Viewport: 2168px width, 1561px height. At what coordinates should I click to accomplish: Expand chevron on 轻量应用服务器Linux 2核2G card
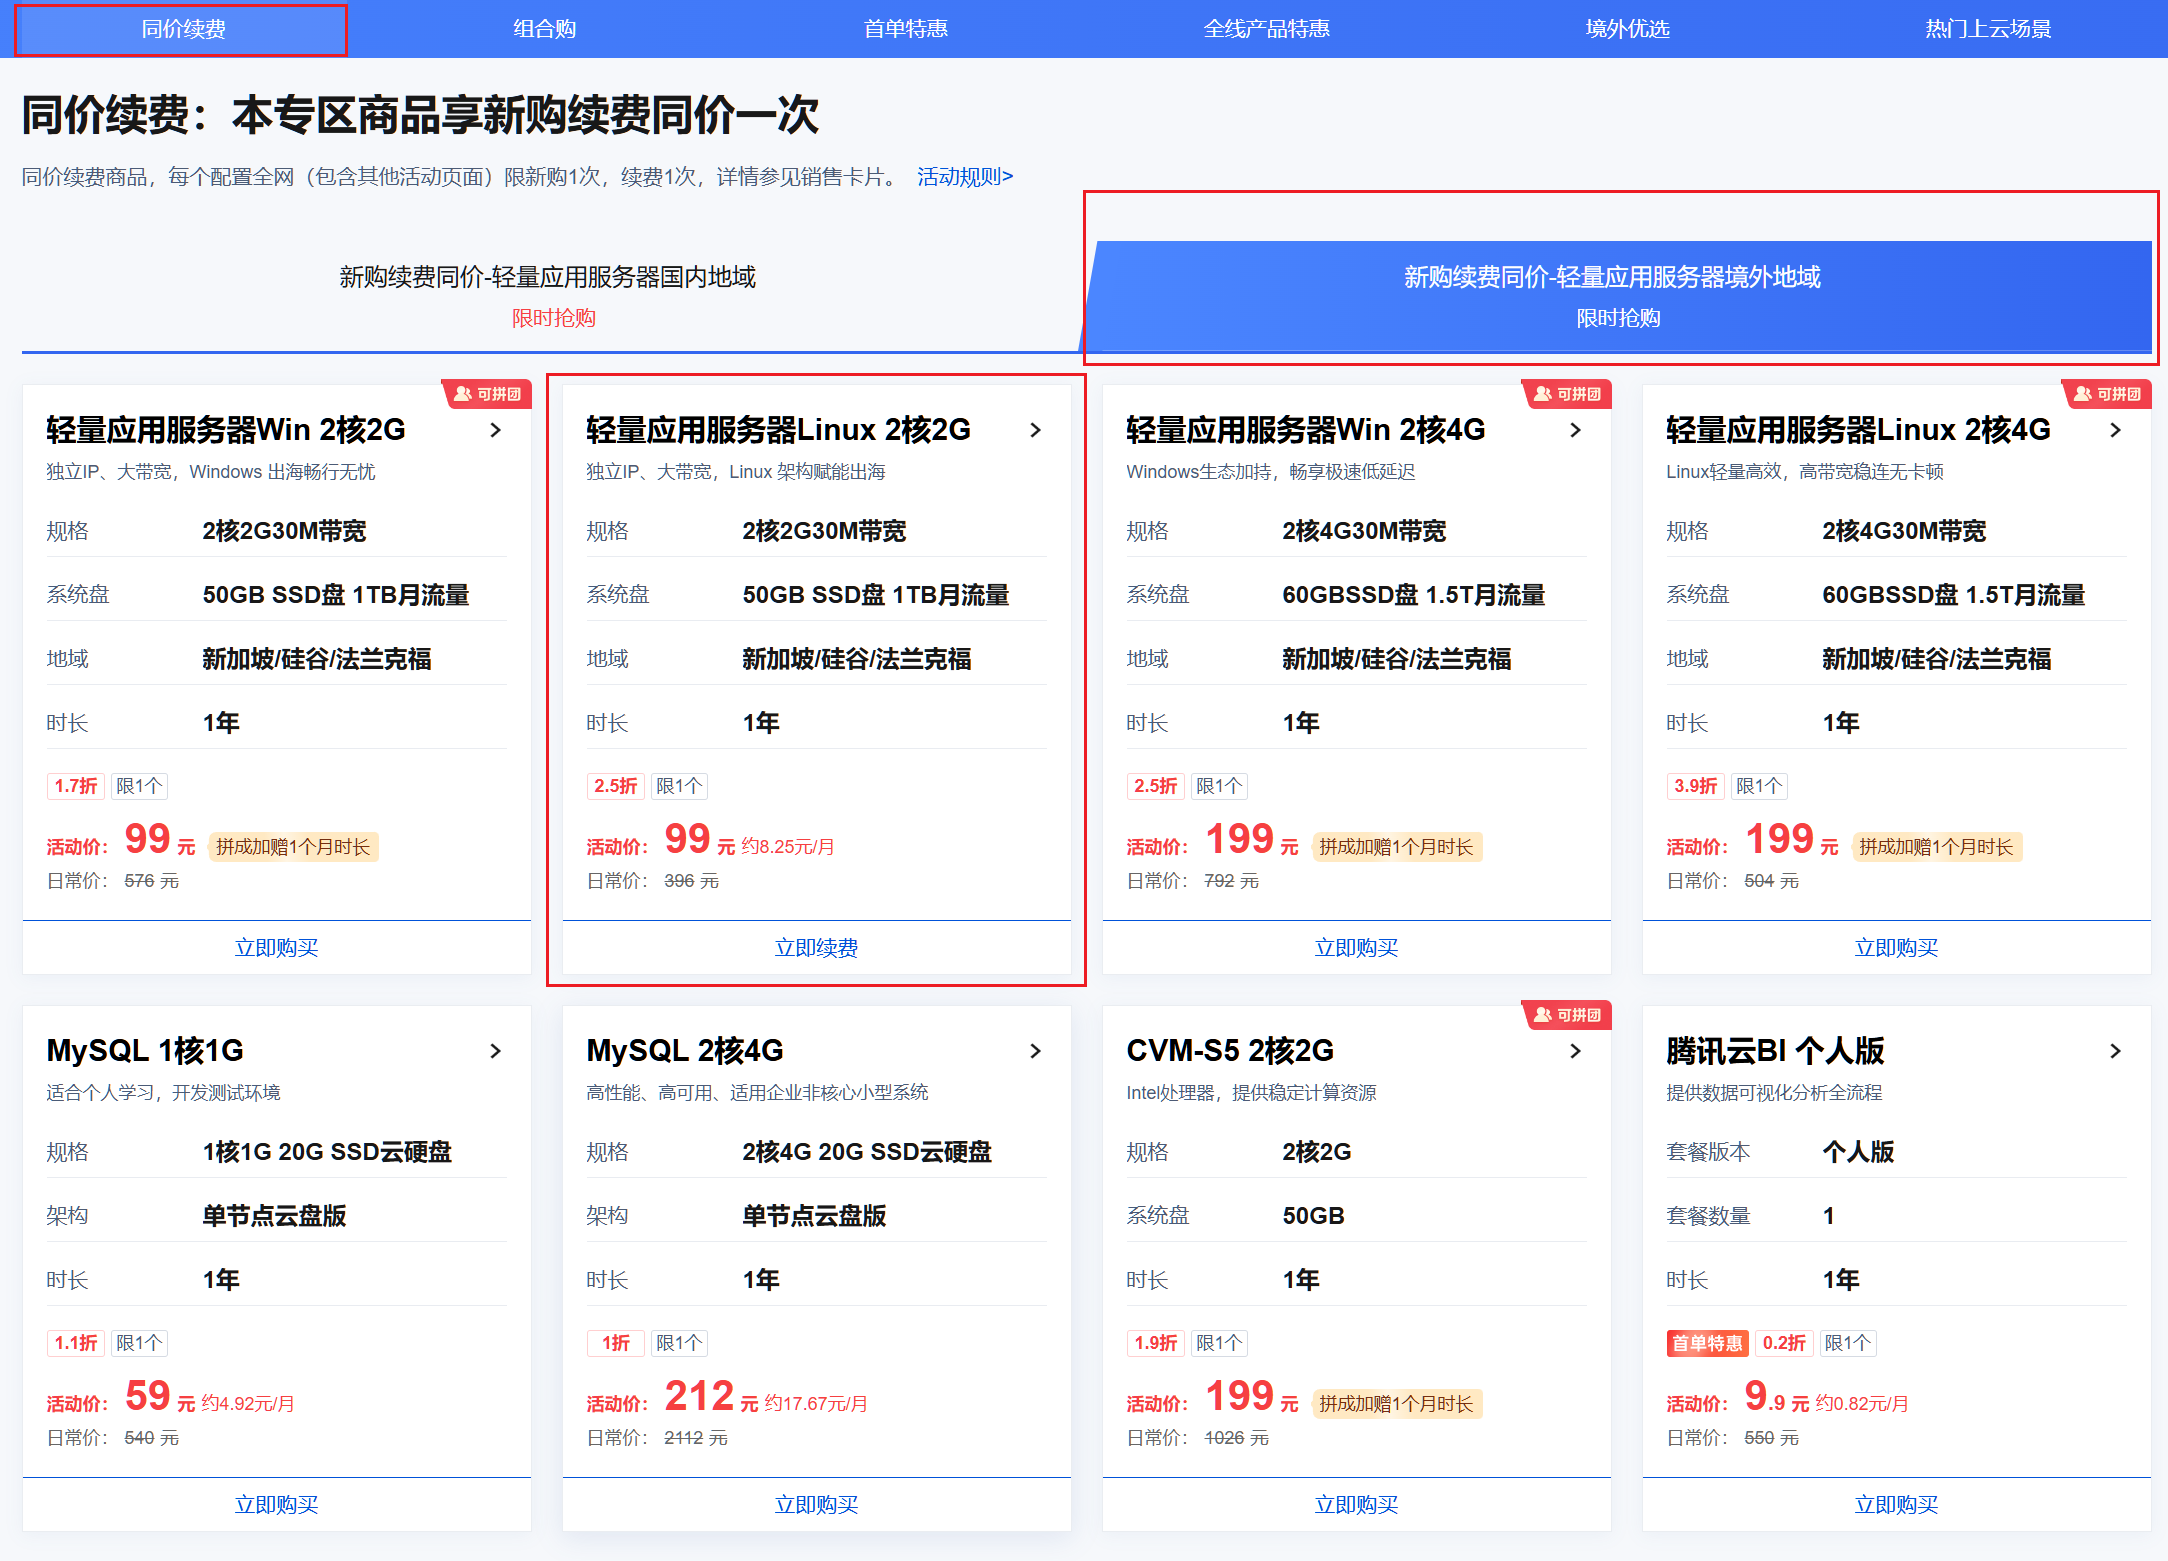click(x=1035, y=430)
